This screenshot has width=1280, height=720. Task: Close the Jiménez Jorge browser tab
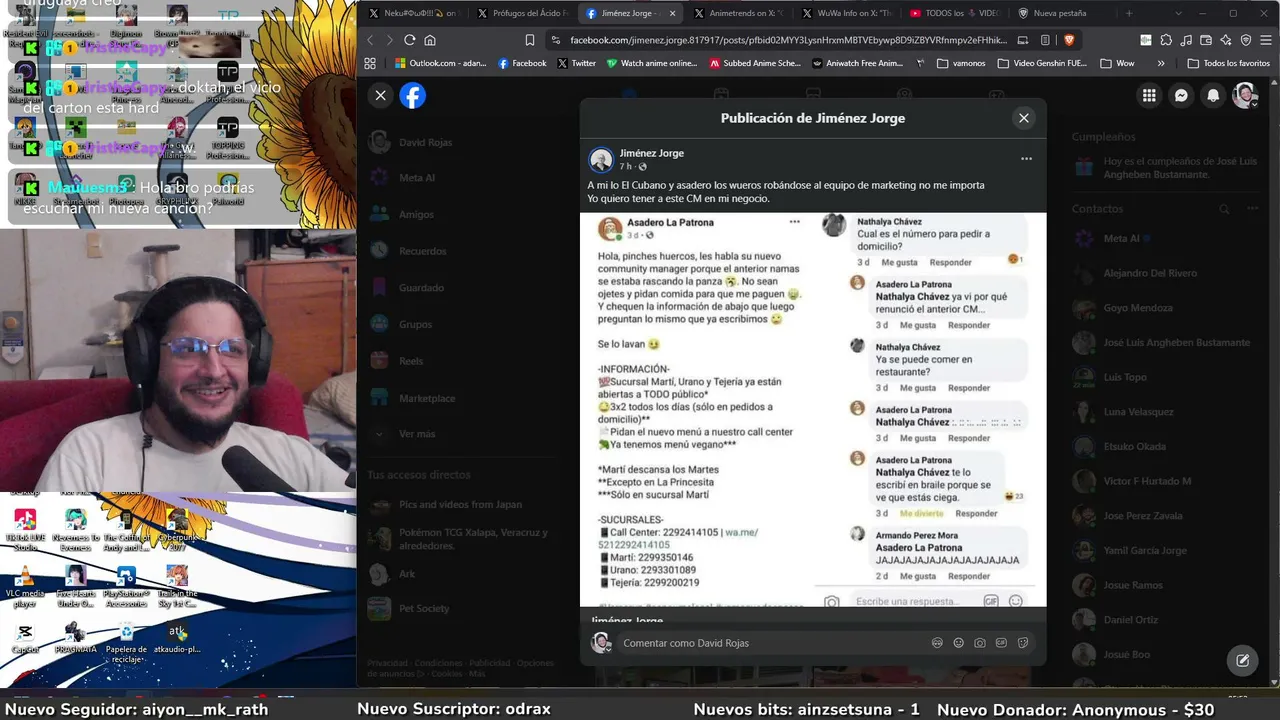[x=672, y=13]
